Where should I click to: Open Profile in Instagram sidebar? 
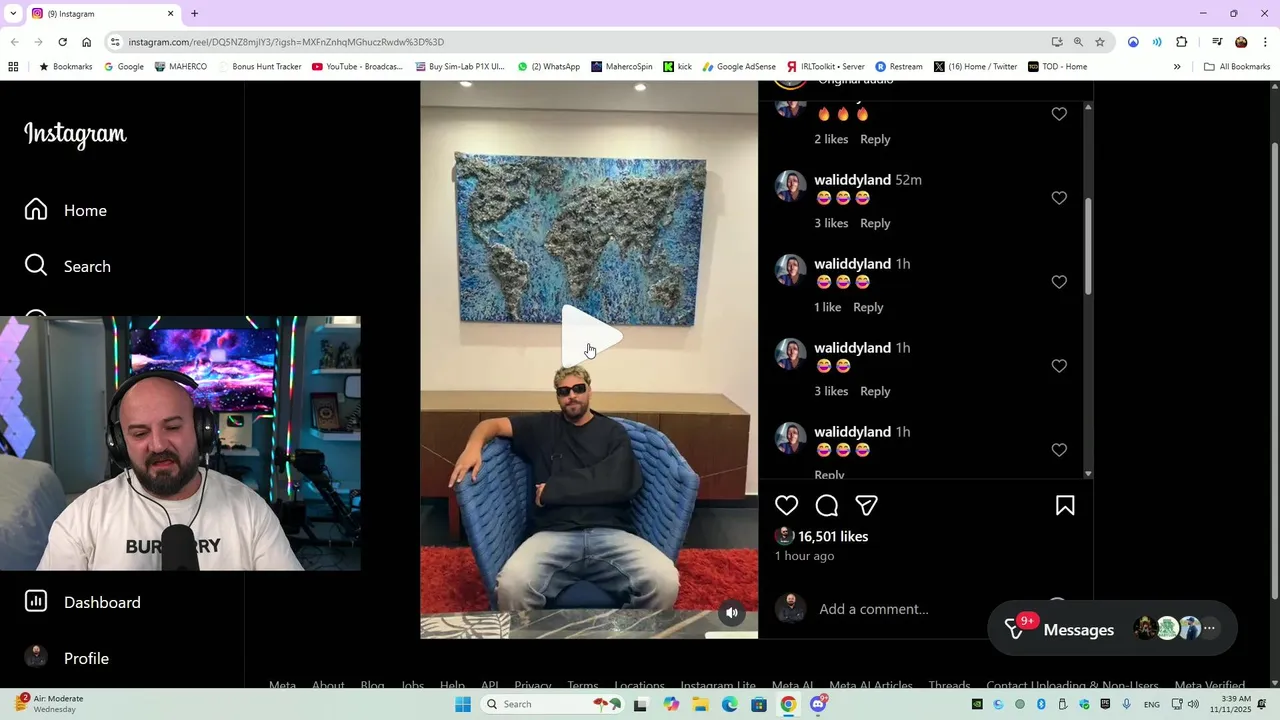67,658
